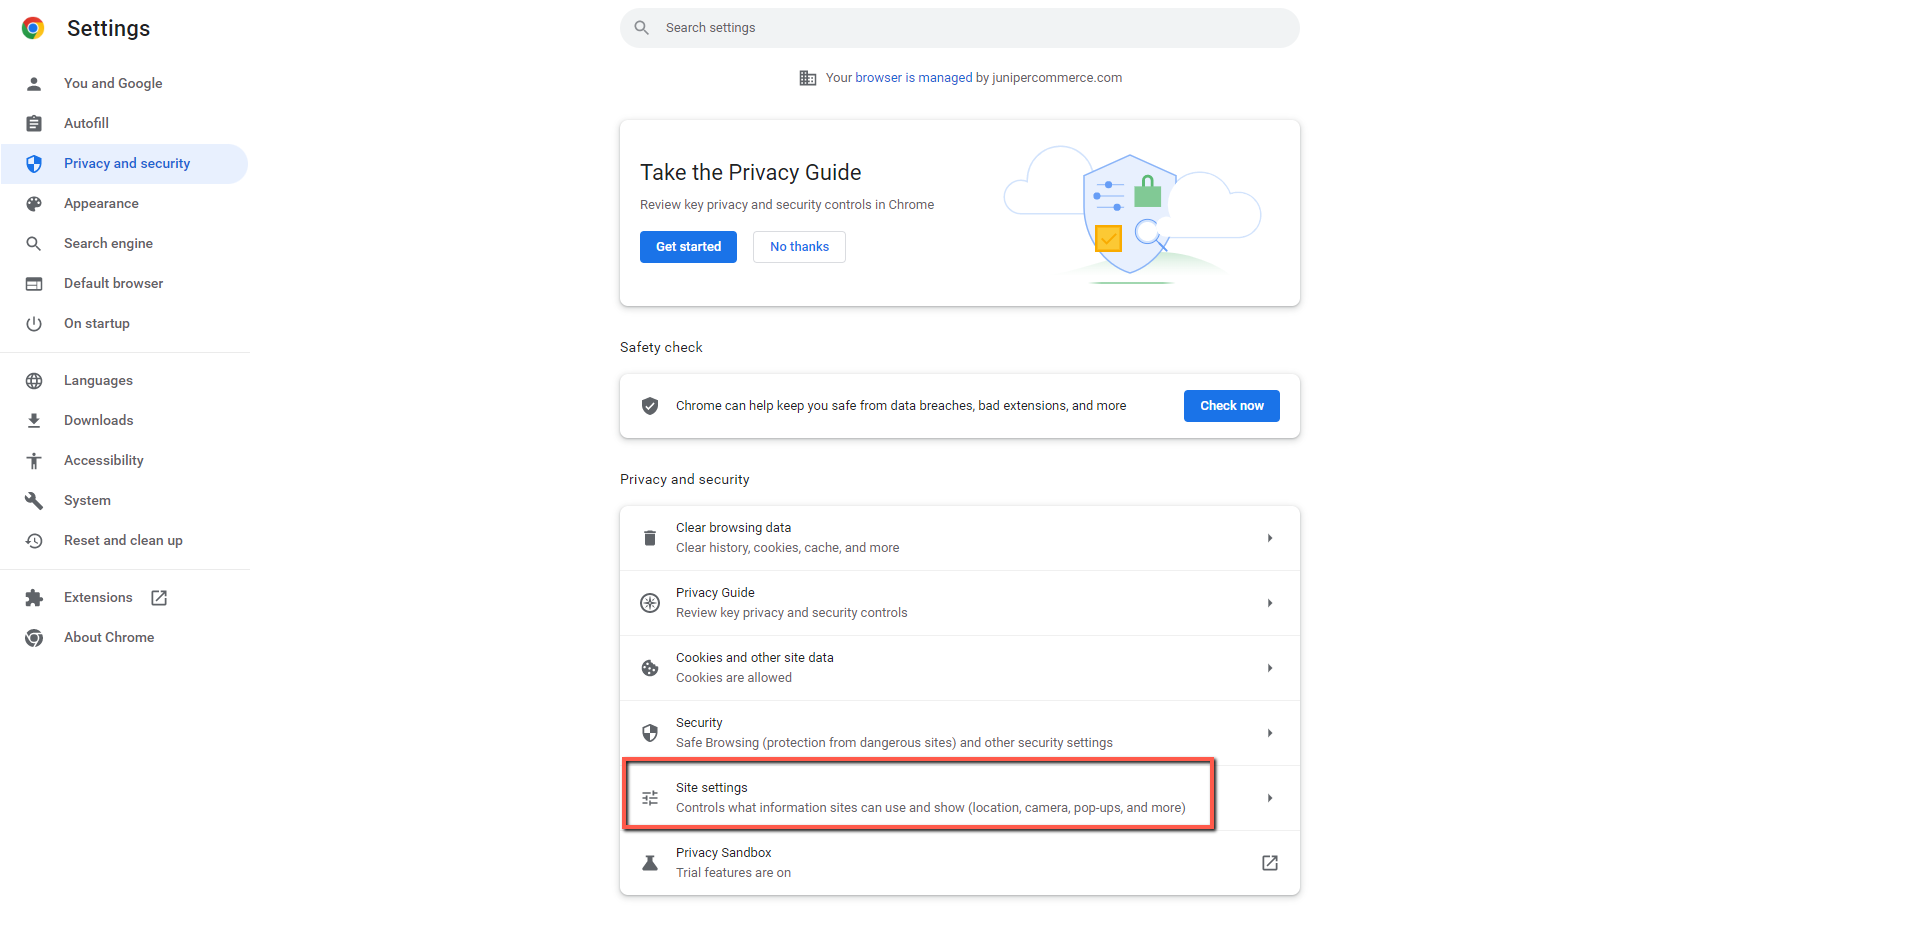Click the On startup power icon
This screenshot has height=946, width=1920.
pos(34,324)
